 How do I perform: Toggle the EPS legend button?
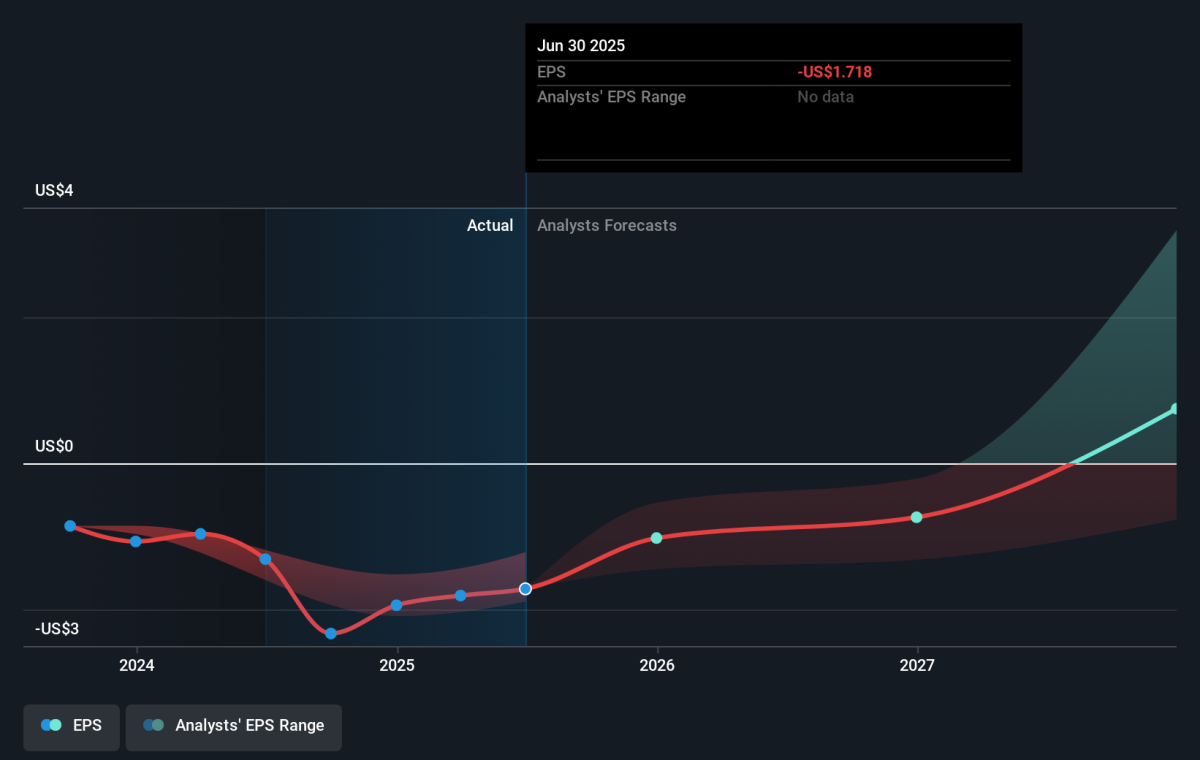(71, 727)
